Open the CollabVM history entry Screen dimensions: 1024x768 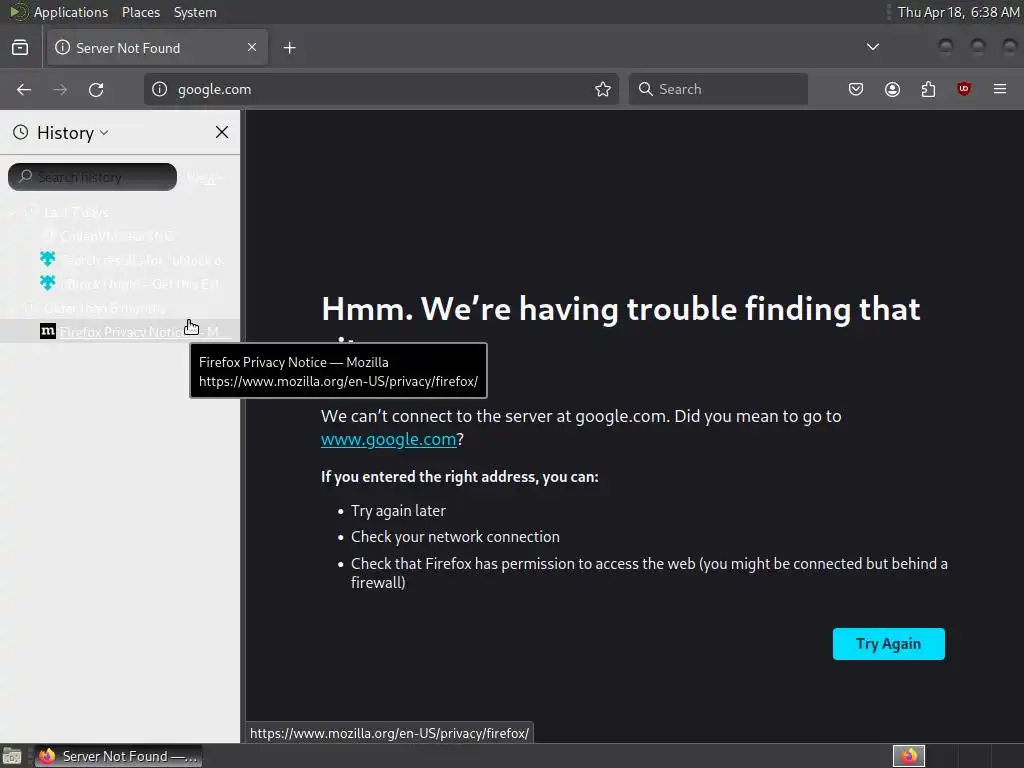point(118,236)
